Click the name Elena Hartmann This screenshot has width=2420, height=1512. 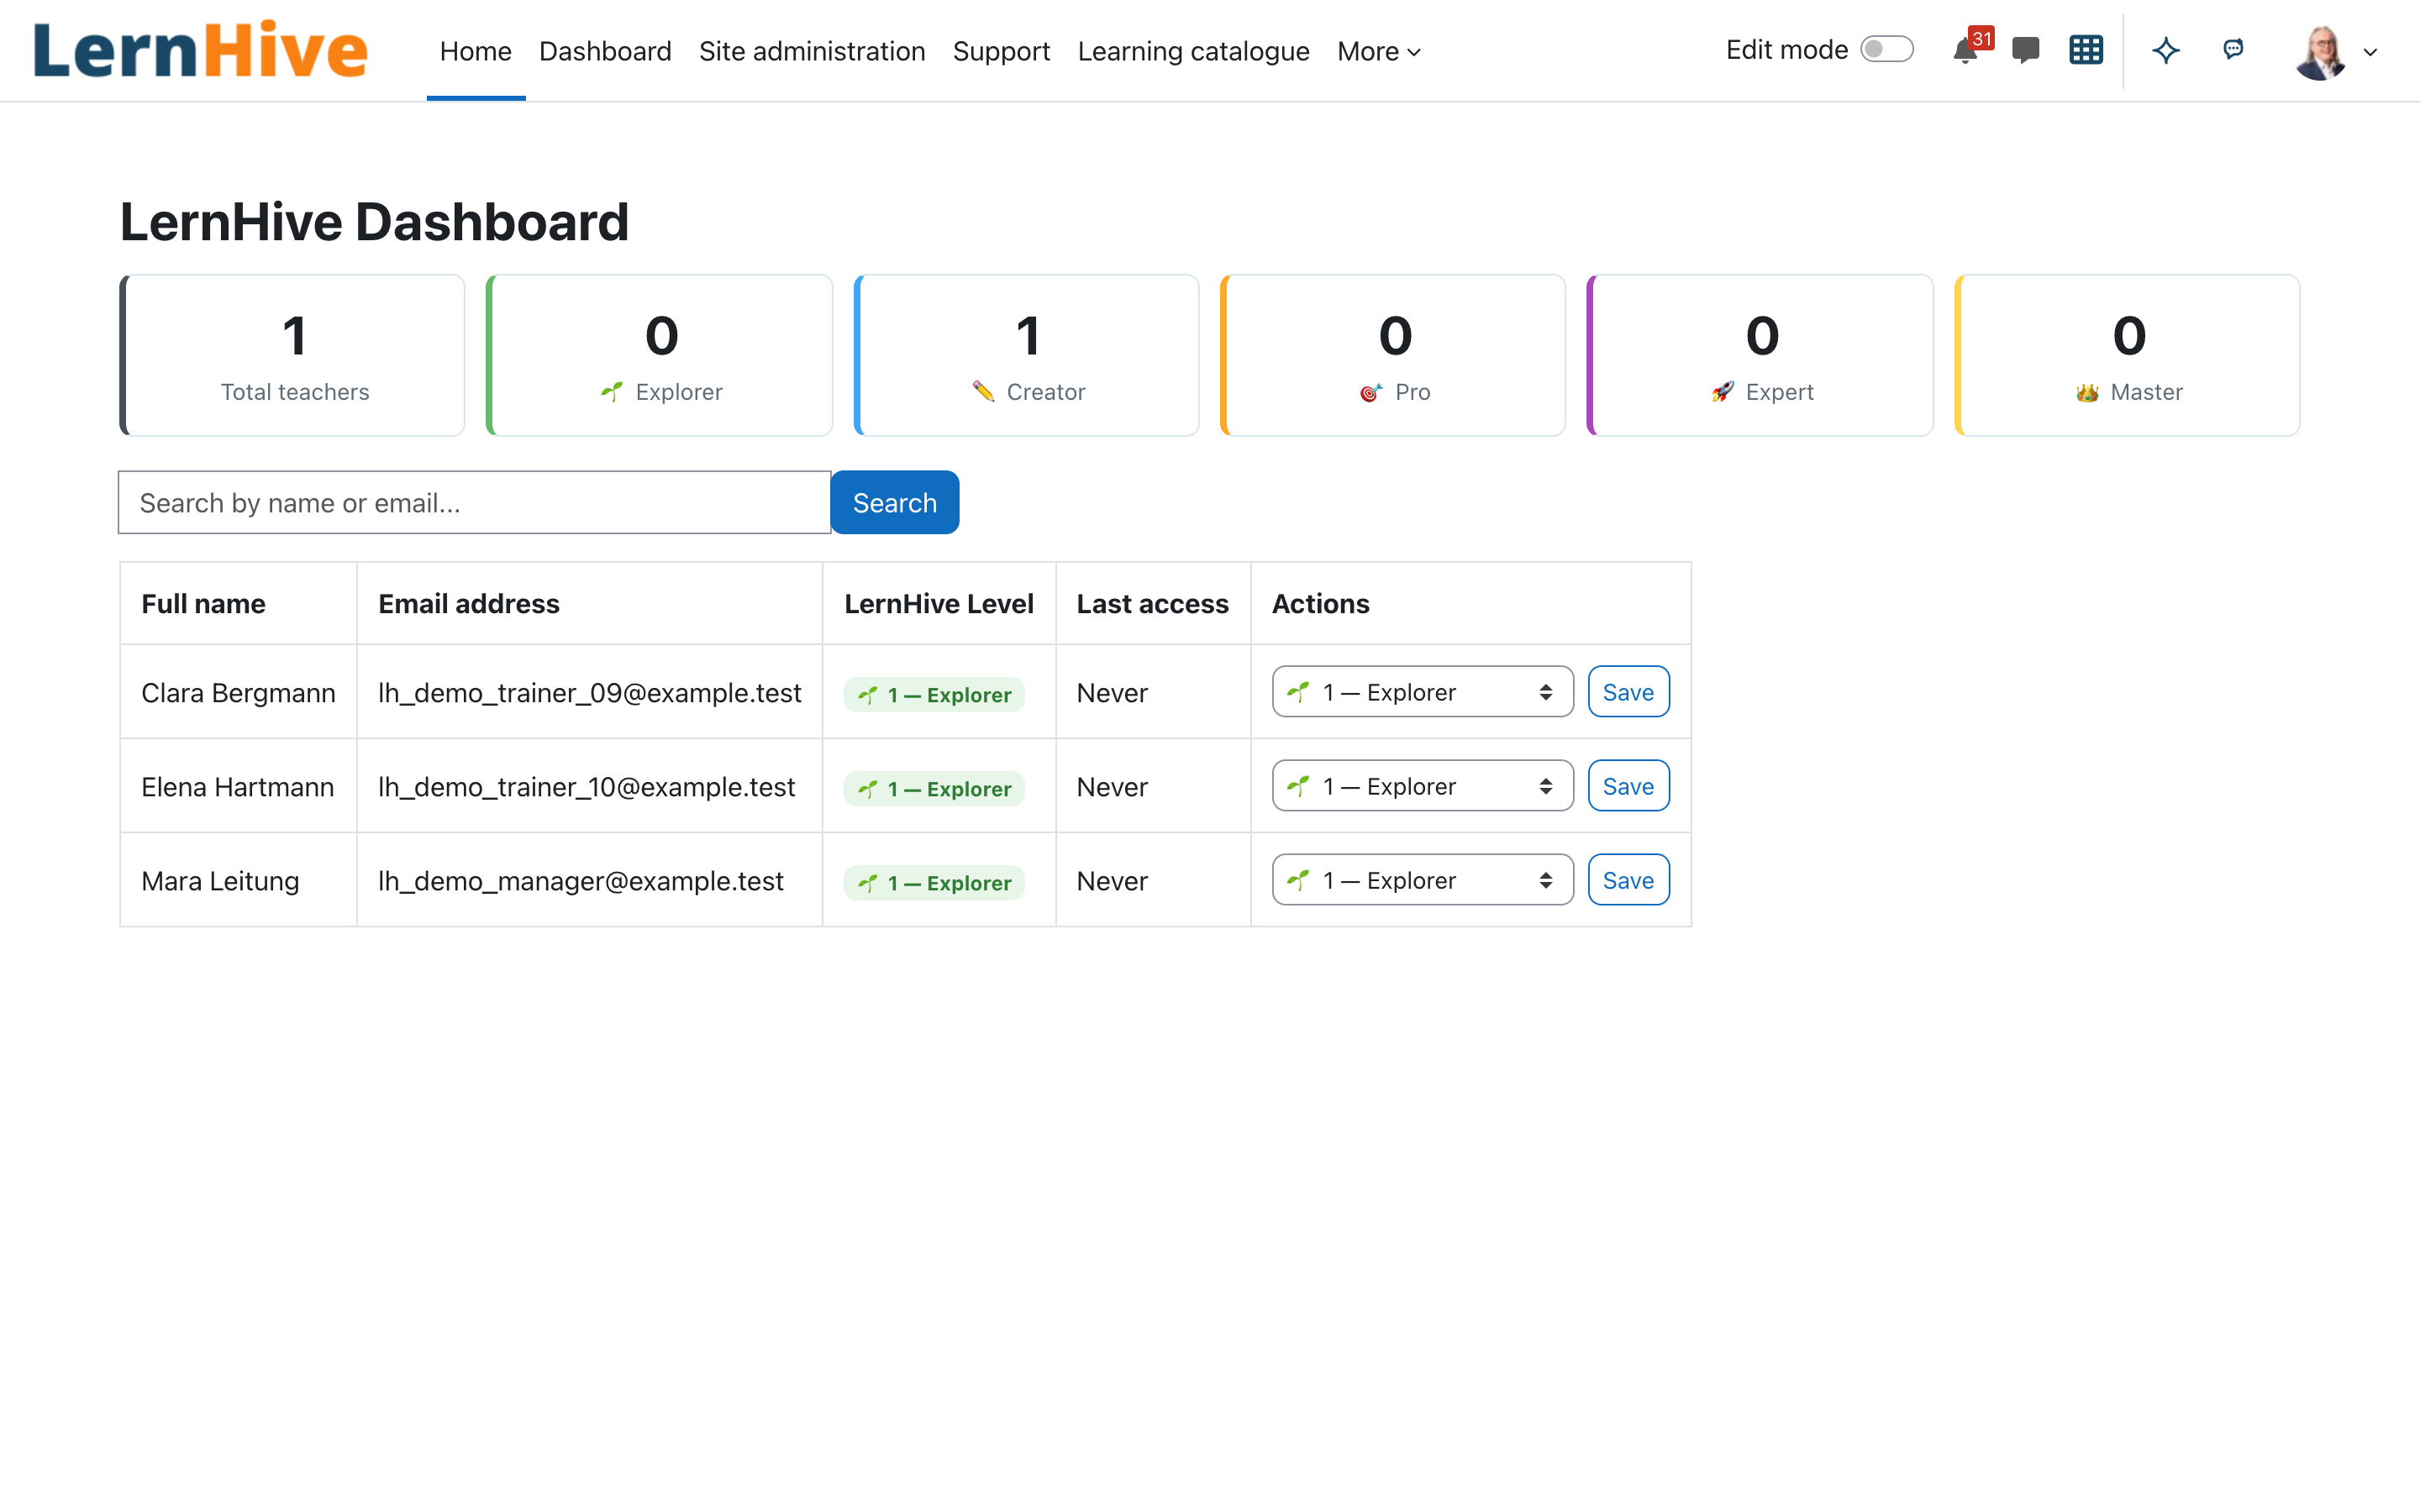click(238, 786)
